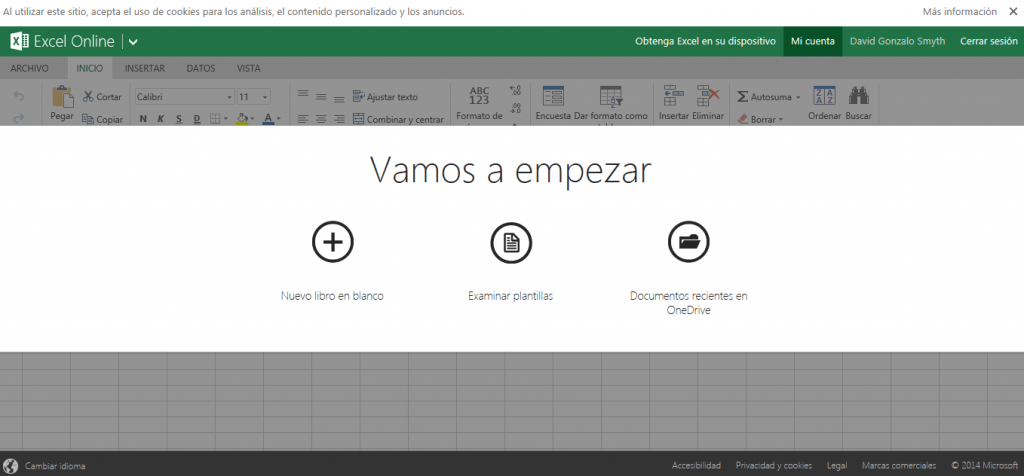Click the ABC 123 number format icon
This screenshot has width=1024, height=476.
tap(479, 96)
